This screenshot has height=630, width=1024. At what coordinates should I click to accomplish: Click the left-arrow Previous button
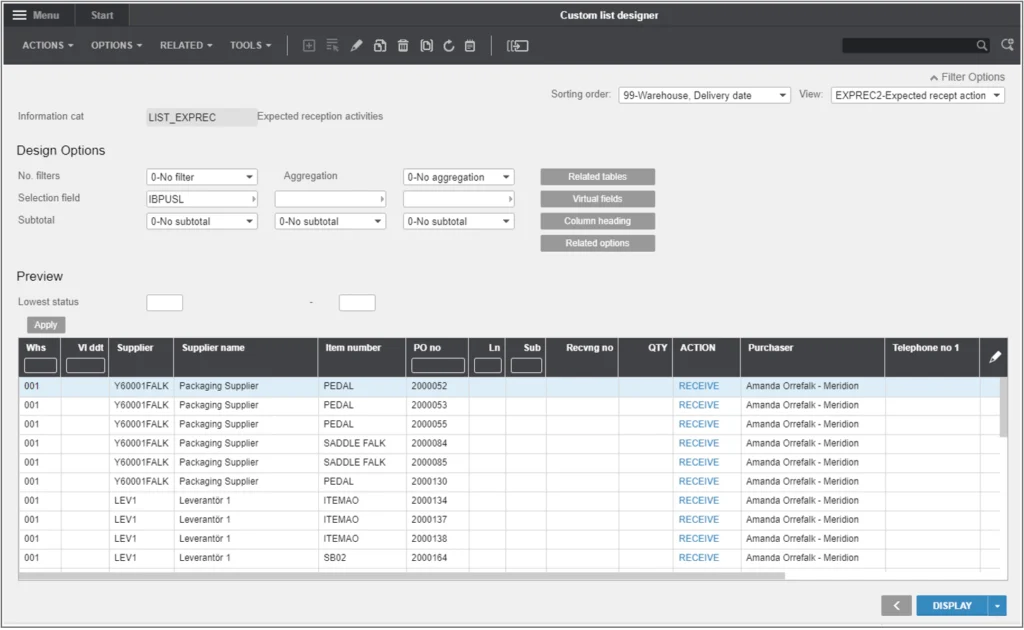[x=896, y=605]
